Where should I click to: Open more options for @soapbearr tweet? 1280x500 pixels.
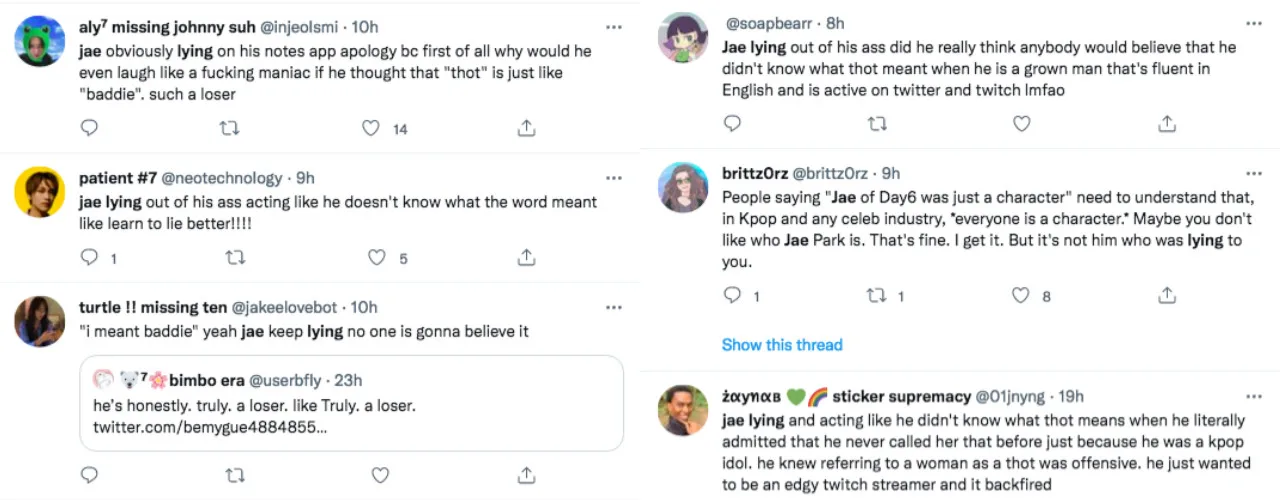click(x=1254, y=22)
